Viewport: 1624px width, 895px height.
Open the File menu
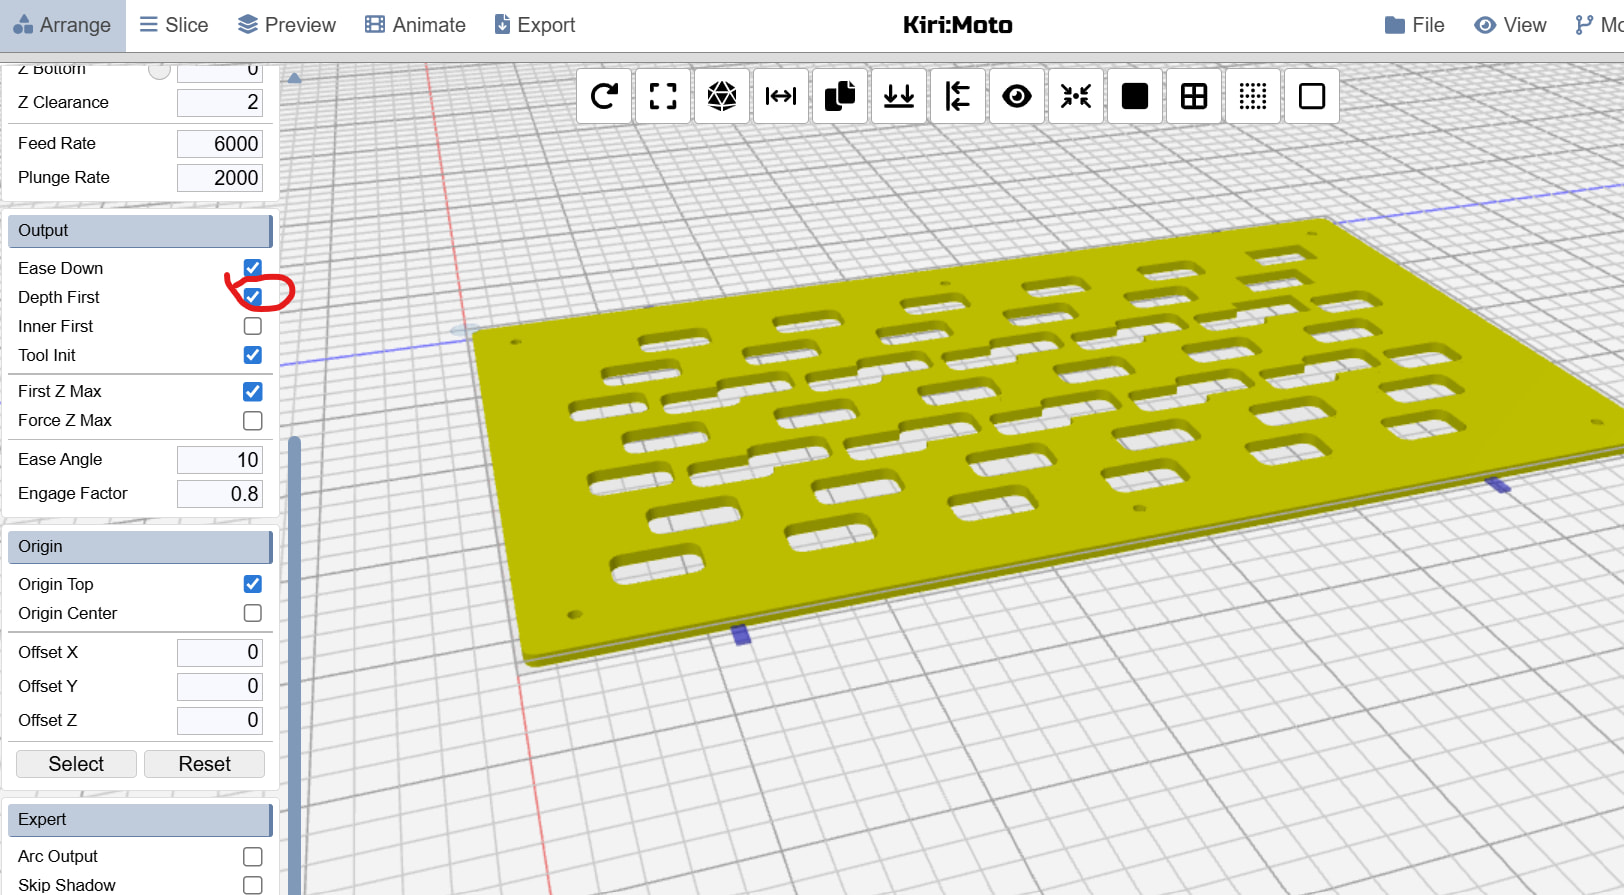(1414, 25)
